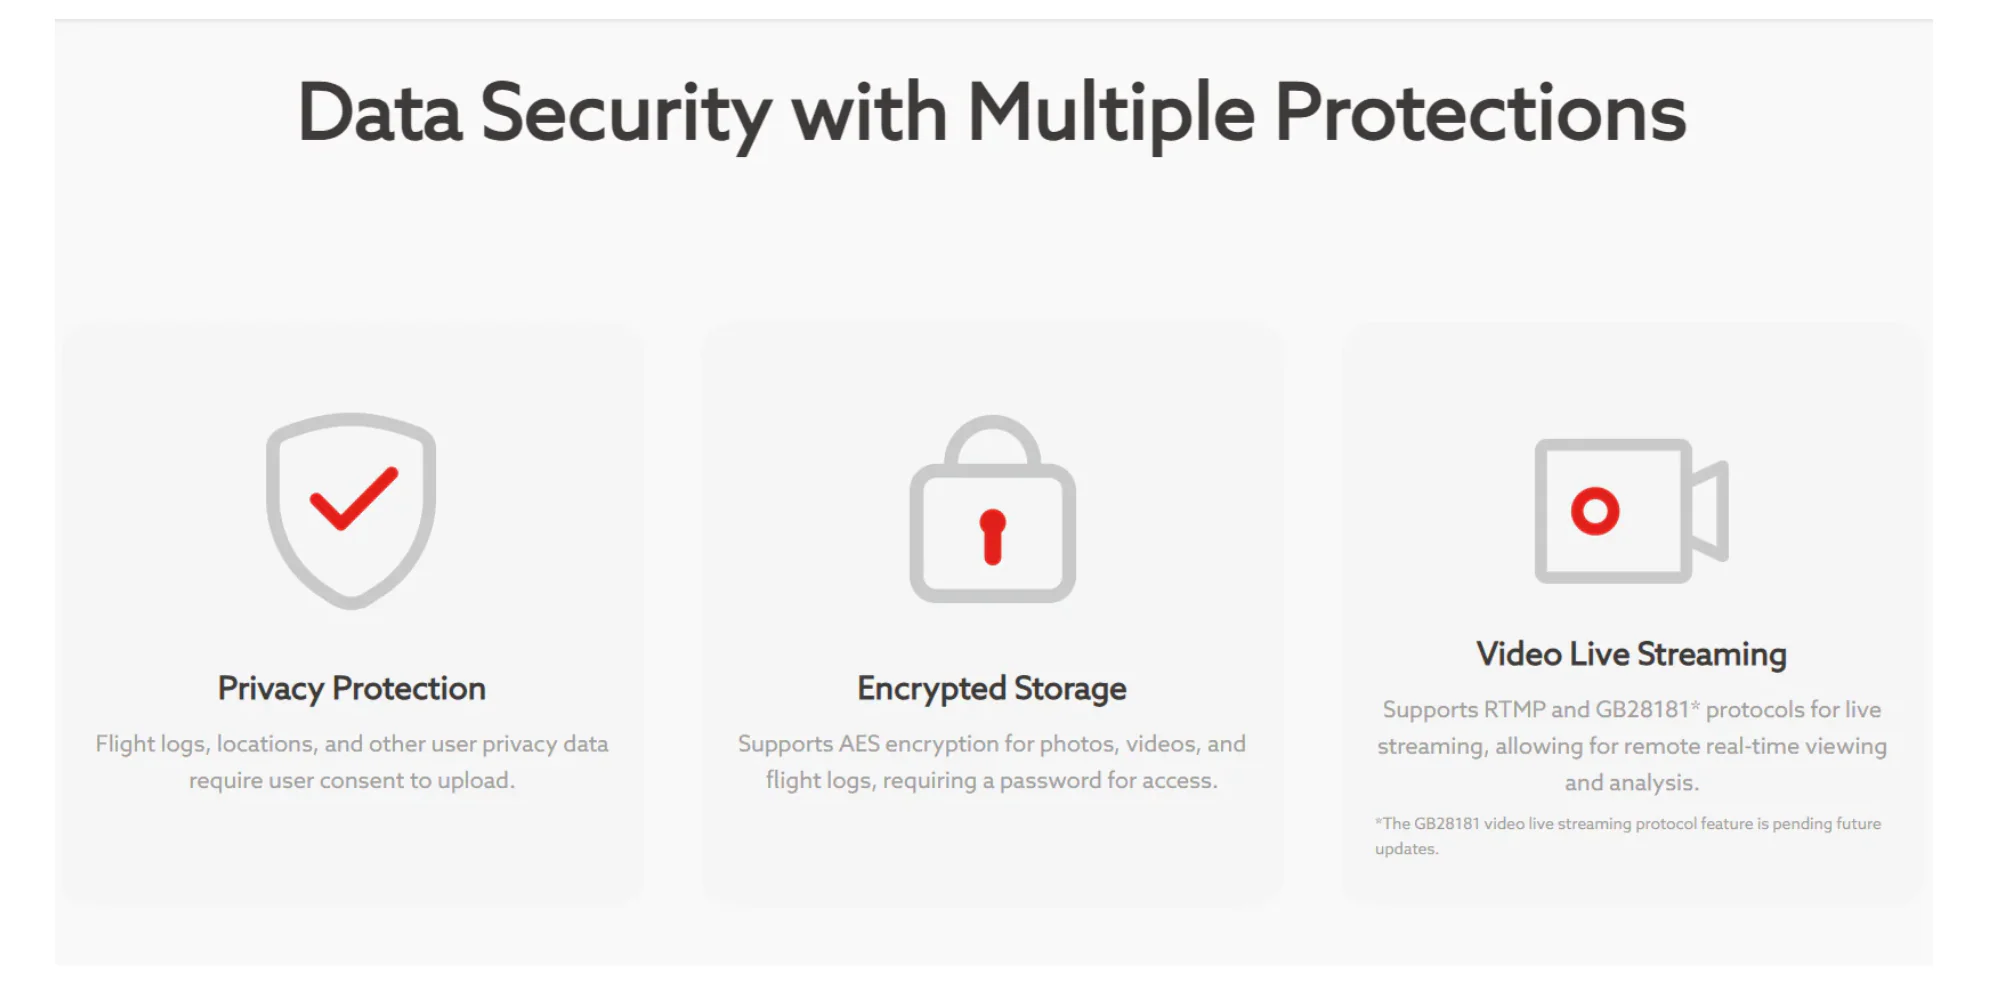Select the Privacy Protection heading
This screenshot has height=988, width=2012.
pyautogui.click(x=352, y=688)
